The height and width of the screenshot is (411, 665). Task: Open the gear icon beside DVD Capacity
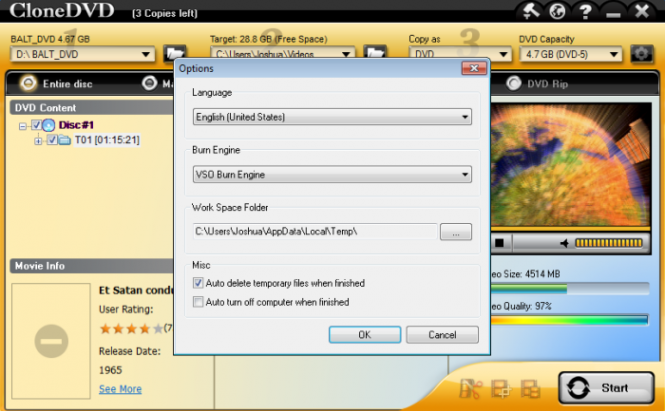(x=641, y=54)
